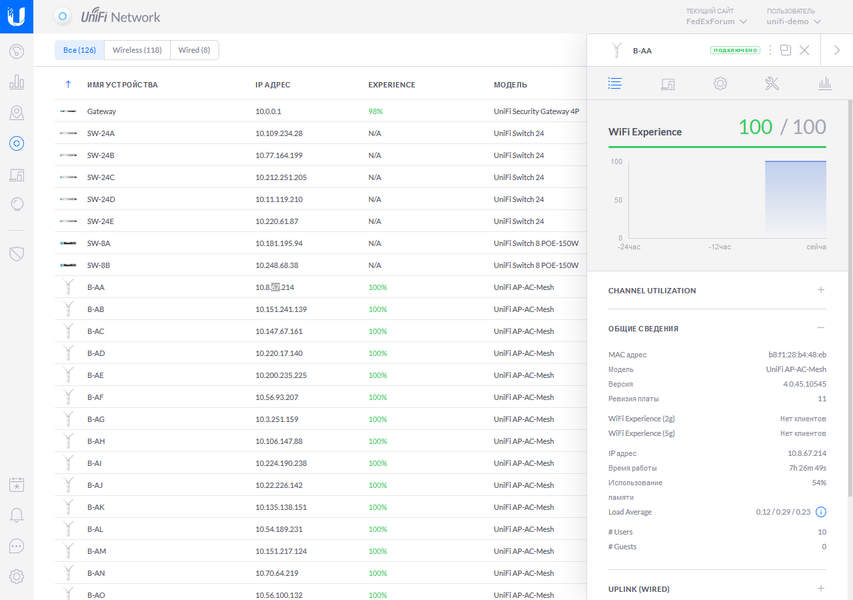The image size is (853, 600).
Task: Pop out the B-AA properties panel
Action: click(785, 50)
